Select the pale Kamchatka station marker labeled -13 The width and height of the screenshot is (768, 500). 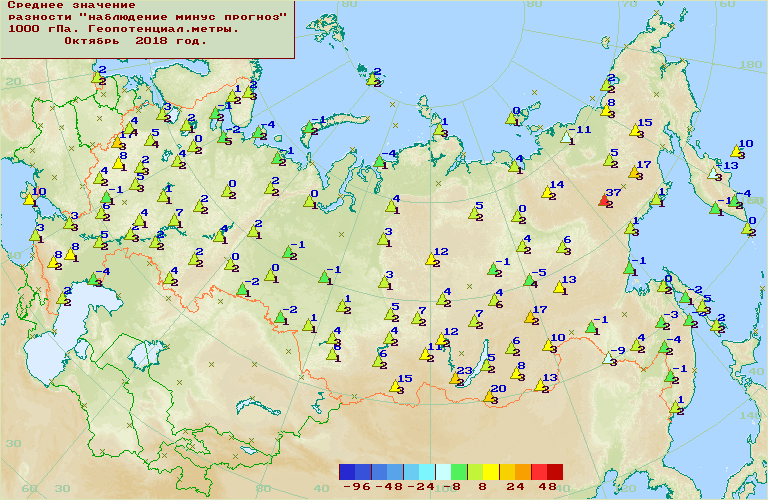[714, 173]
